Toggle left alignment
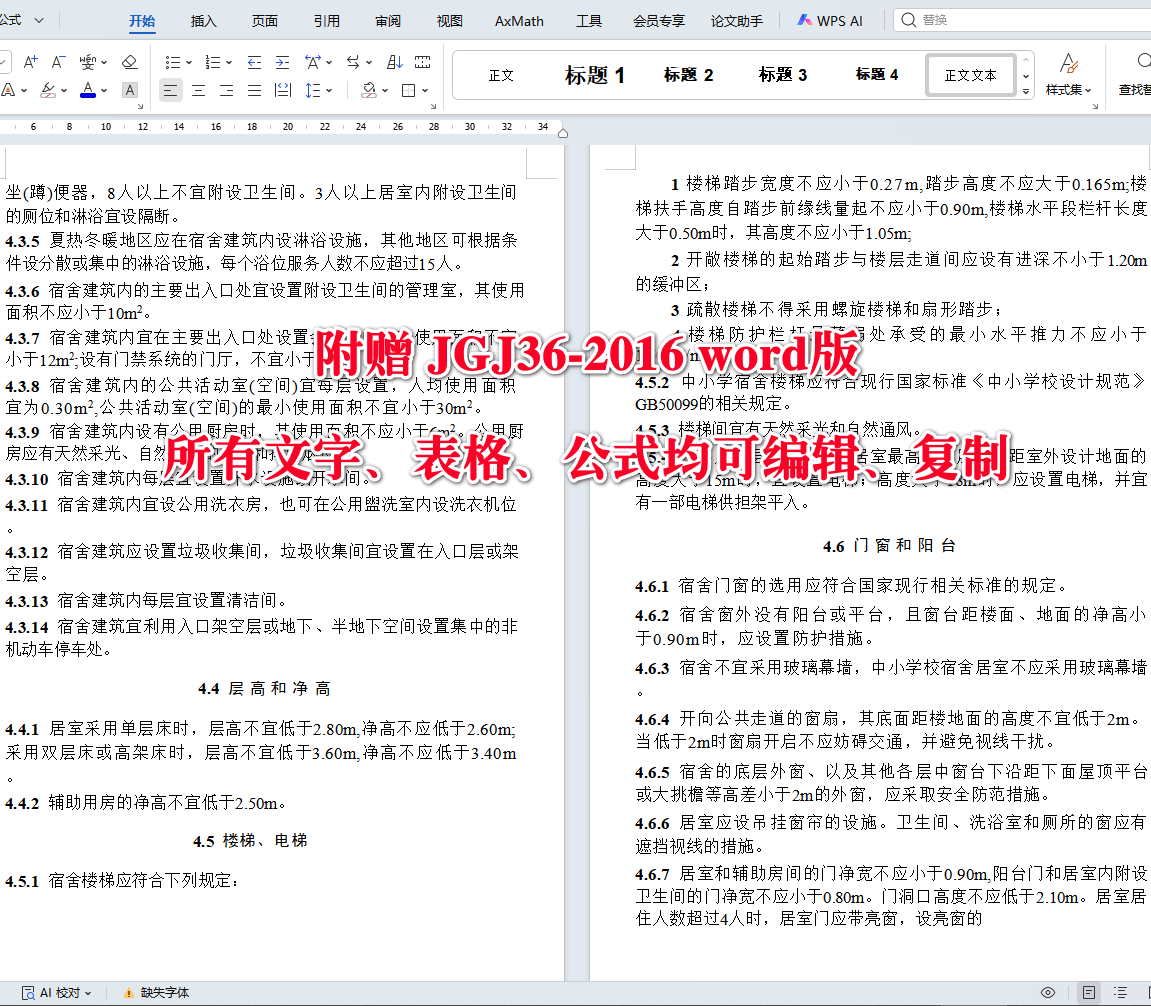This screenshot has width=1151, height=1006. tap(170, 90)
